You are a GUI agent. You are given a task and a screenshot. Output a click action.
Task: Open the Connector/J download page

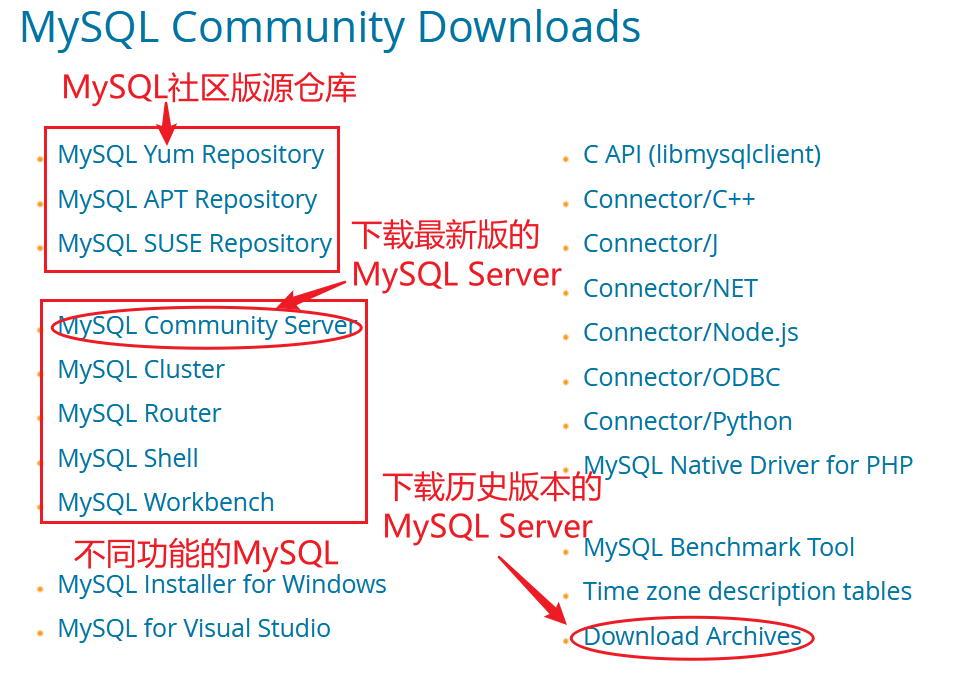tap(651, 243)
